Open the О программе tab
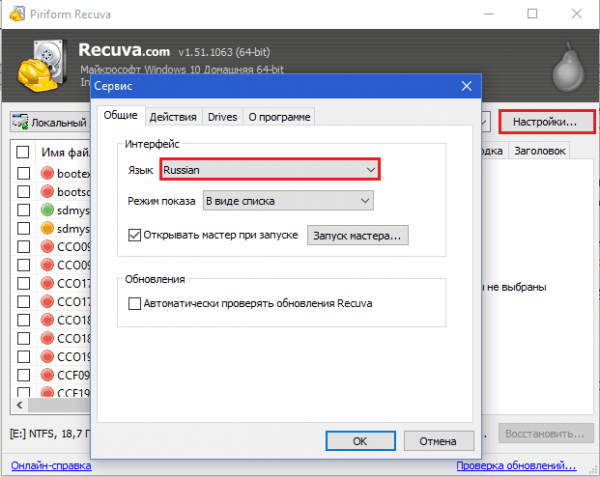 (x=279, y=117)
